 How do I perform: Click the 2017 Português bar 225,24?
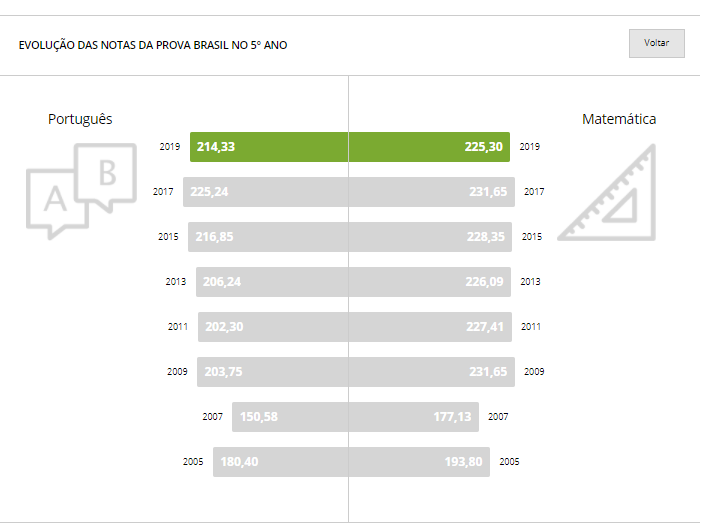click(x=265, y=192)
